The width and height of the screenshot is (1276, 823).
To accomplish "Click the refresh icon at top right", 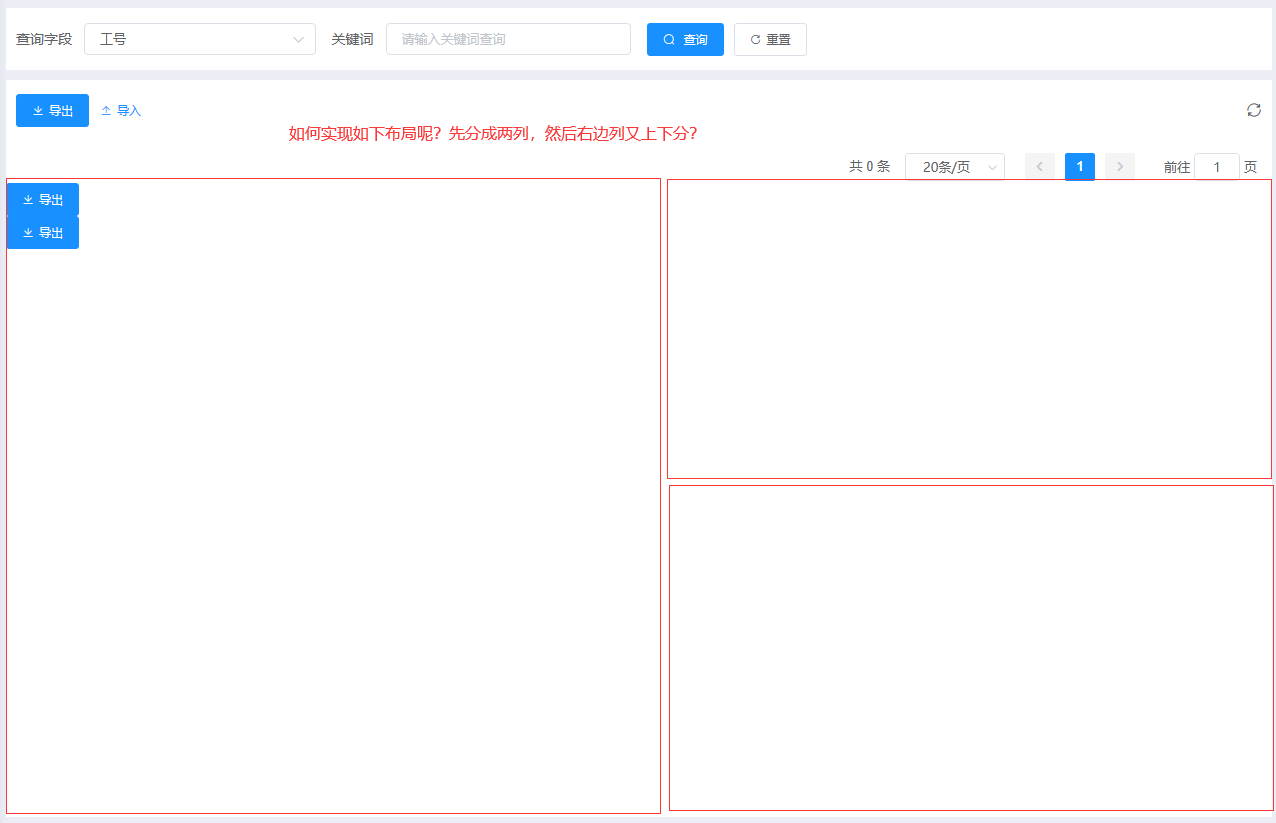I will point(1253,110).
